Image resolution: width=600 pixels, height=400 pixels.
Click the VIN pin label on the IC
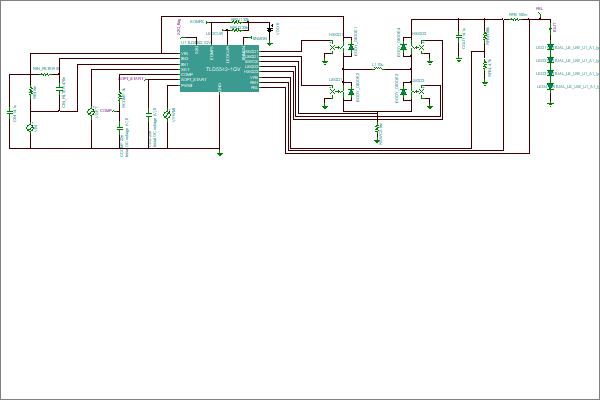184,53
